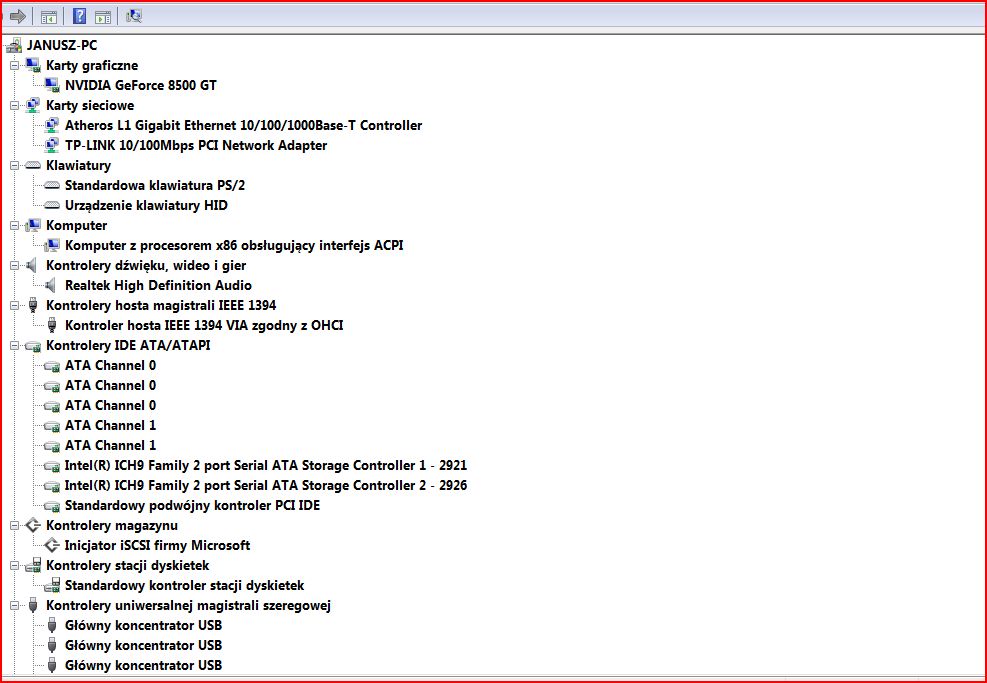The image size is (987, 683).
Task: Click the Klawiatury category icon
Action: (33, 166)
